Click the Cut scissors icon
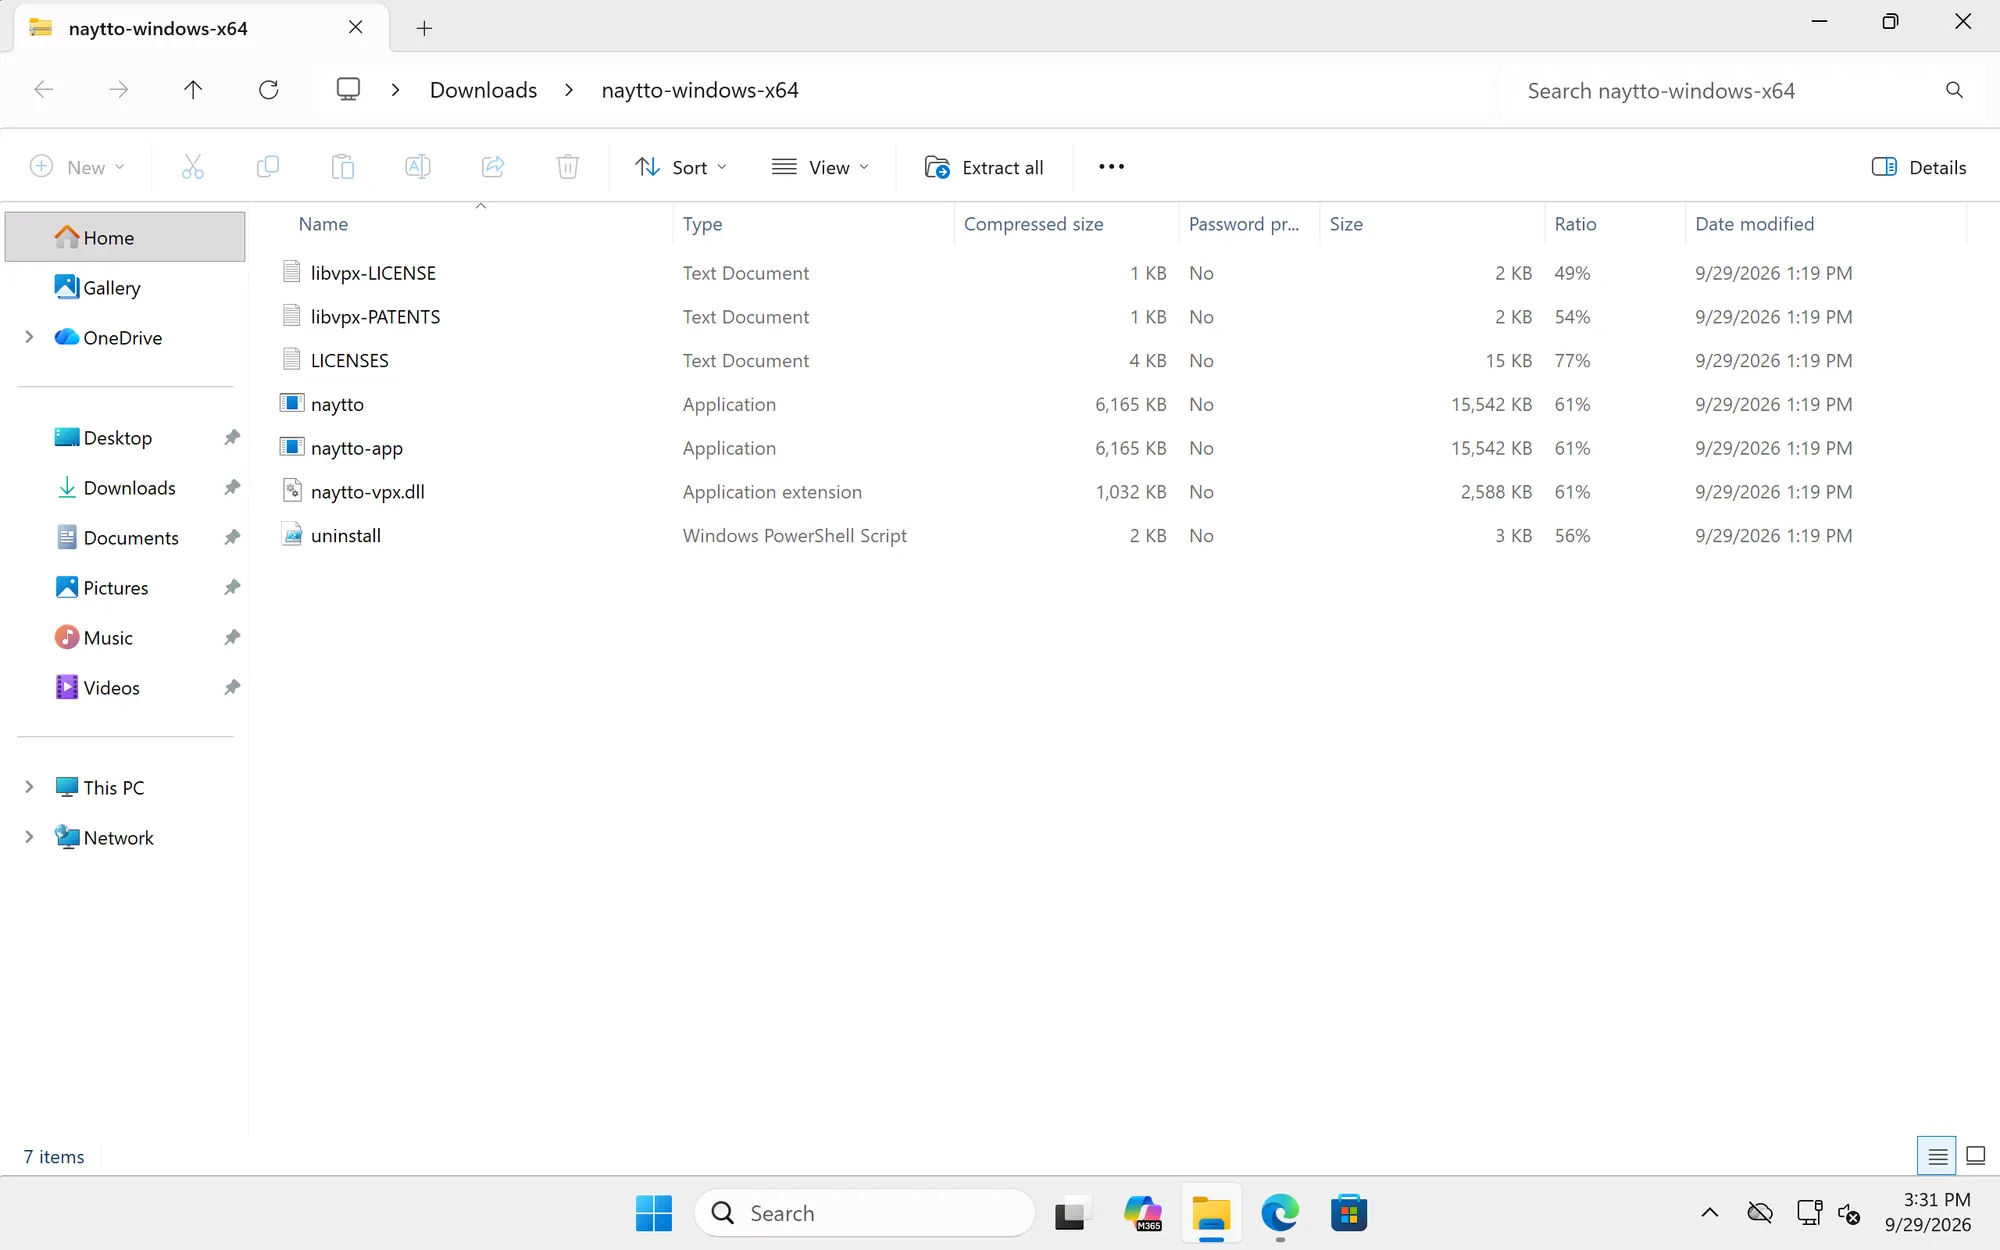The width and height of the screenshot is (2000, 1250). [x=193, y=167]
